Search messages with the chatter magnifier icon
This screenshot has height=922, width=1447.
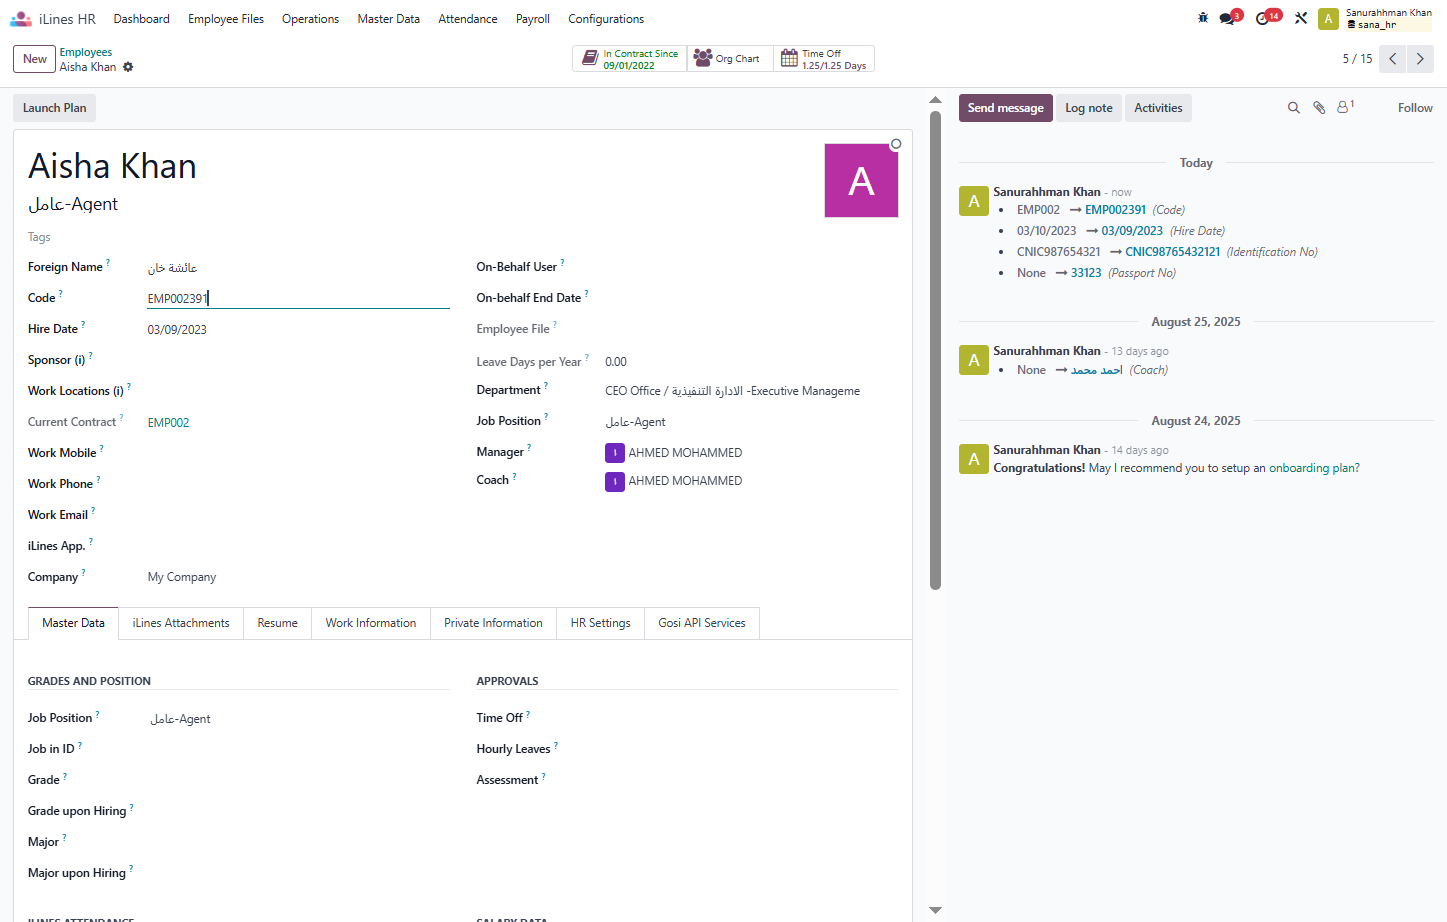(x=1293, y=108)
